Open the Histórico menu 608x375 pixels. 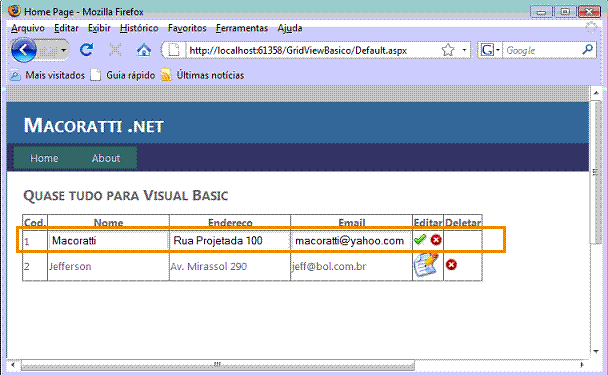coord(139,28)
